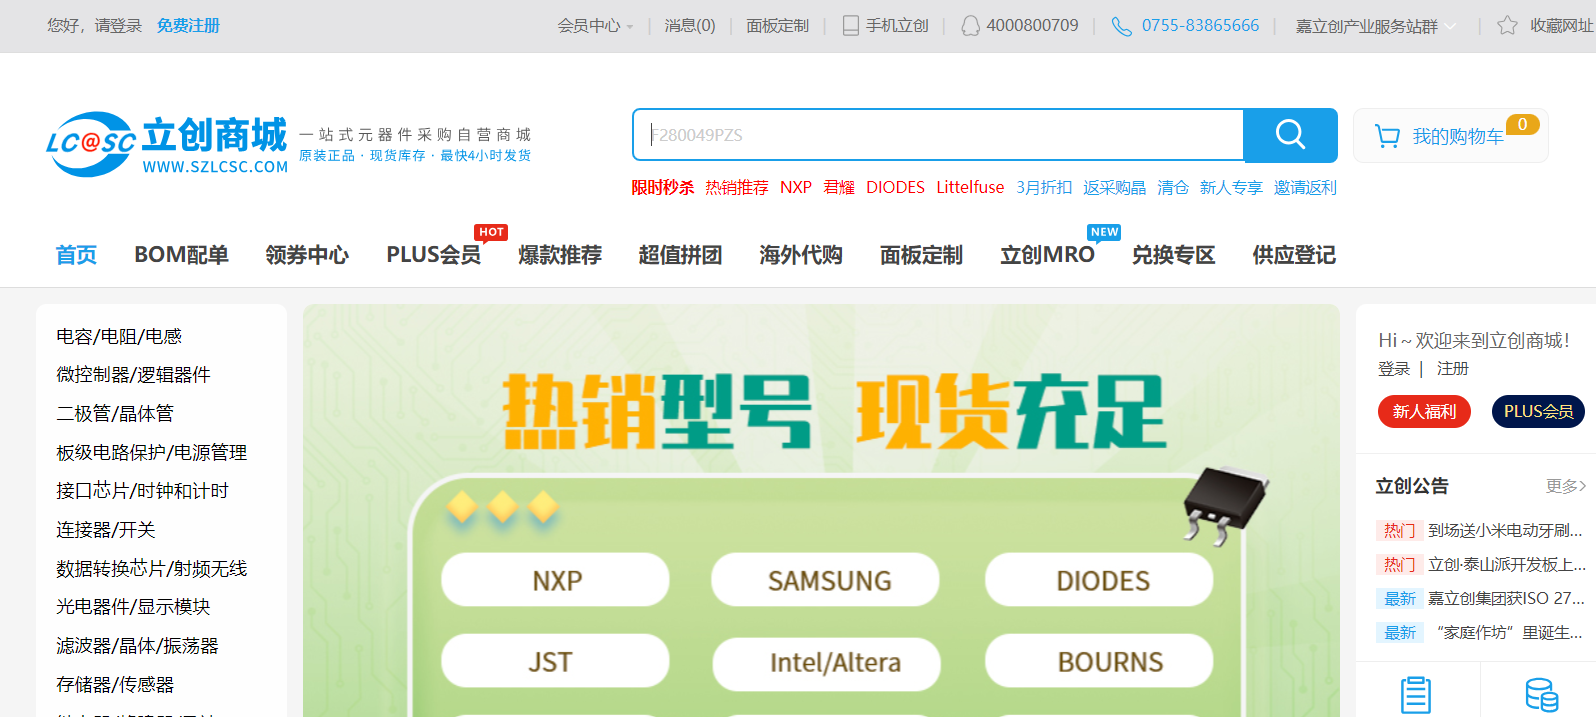Viewport: 1596px width, 717px height.
Task: Click the 新人专享 link
Action: click(x=1231, y=188)
